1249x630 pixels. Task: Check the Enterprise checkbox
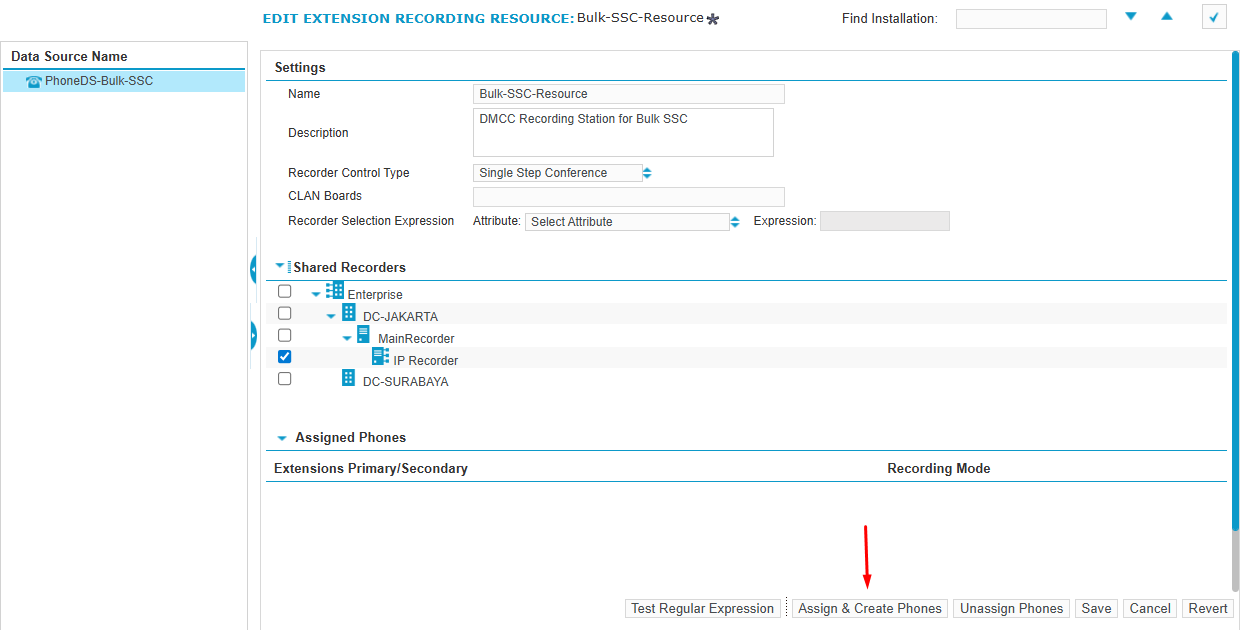click(x=285, y=292)
